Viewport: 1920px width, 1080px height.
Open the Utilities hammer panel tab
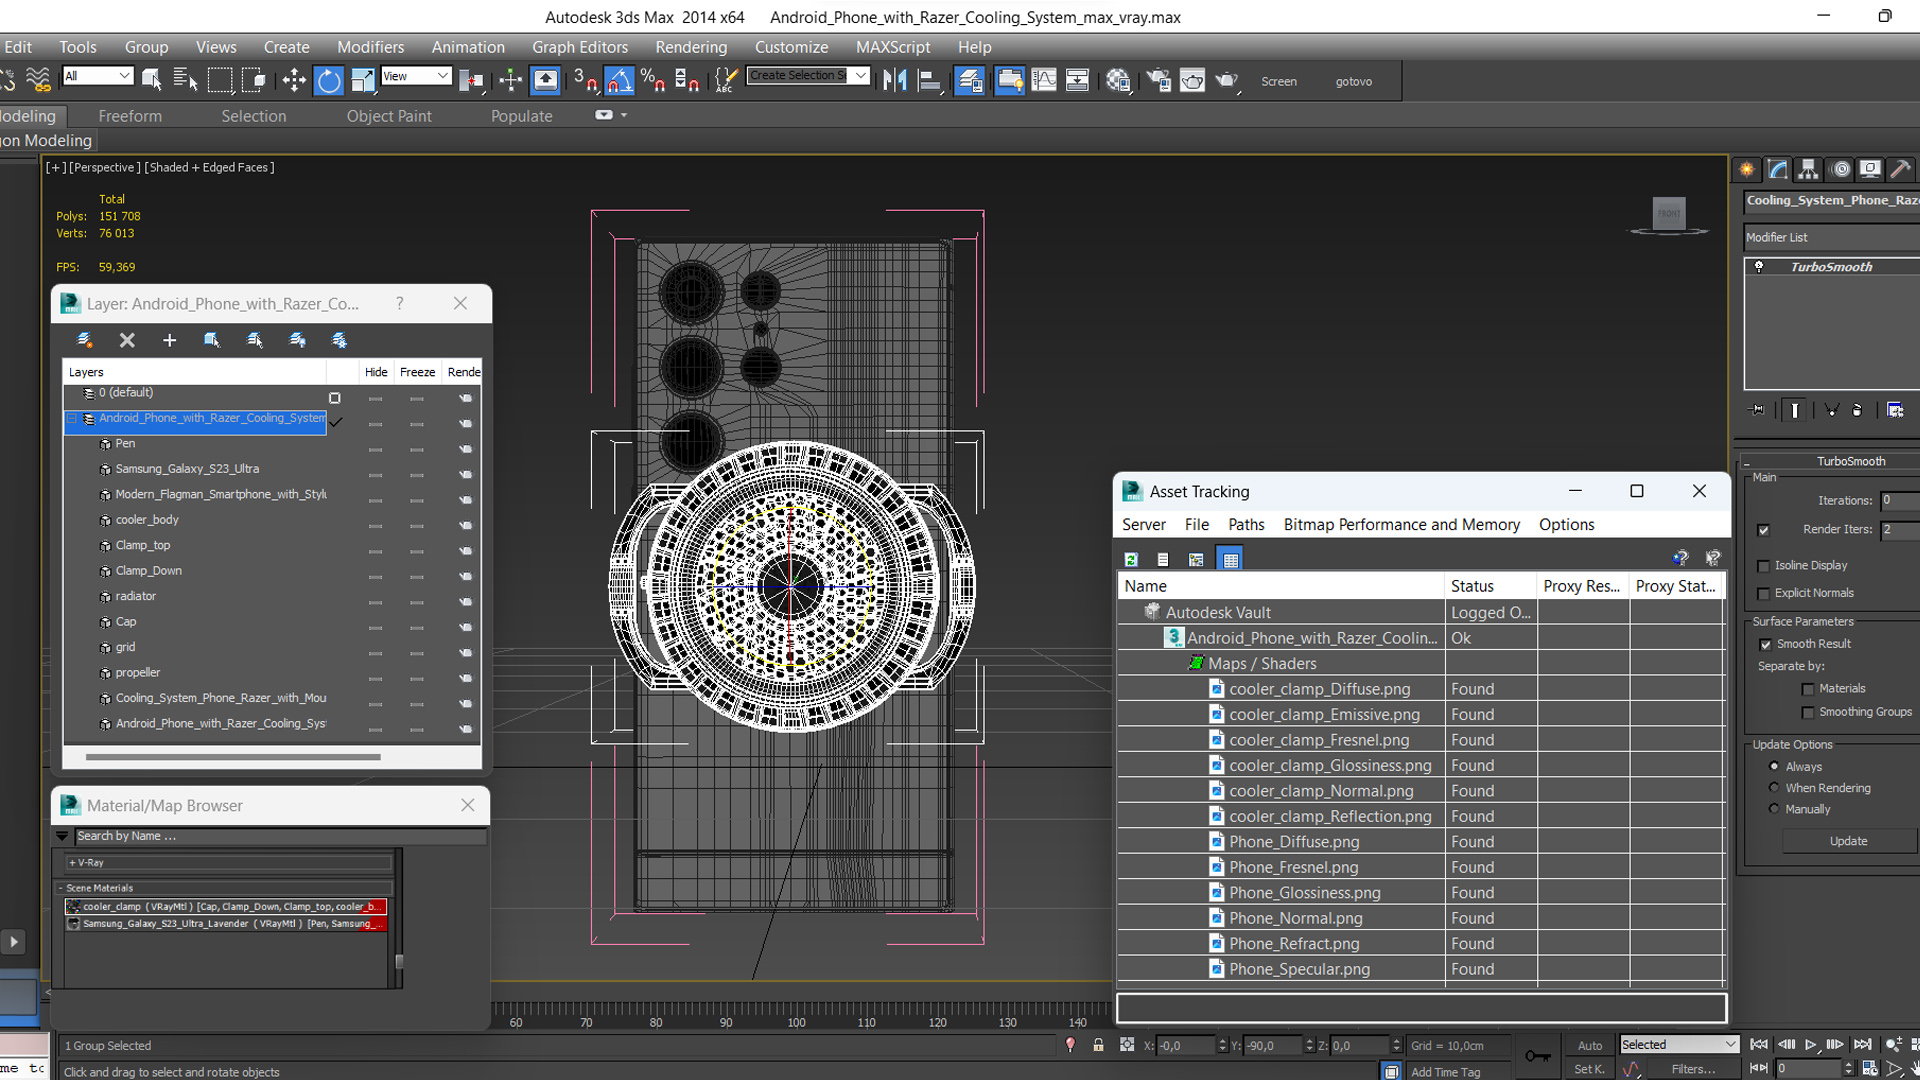pos(1901,169)
